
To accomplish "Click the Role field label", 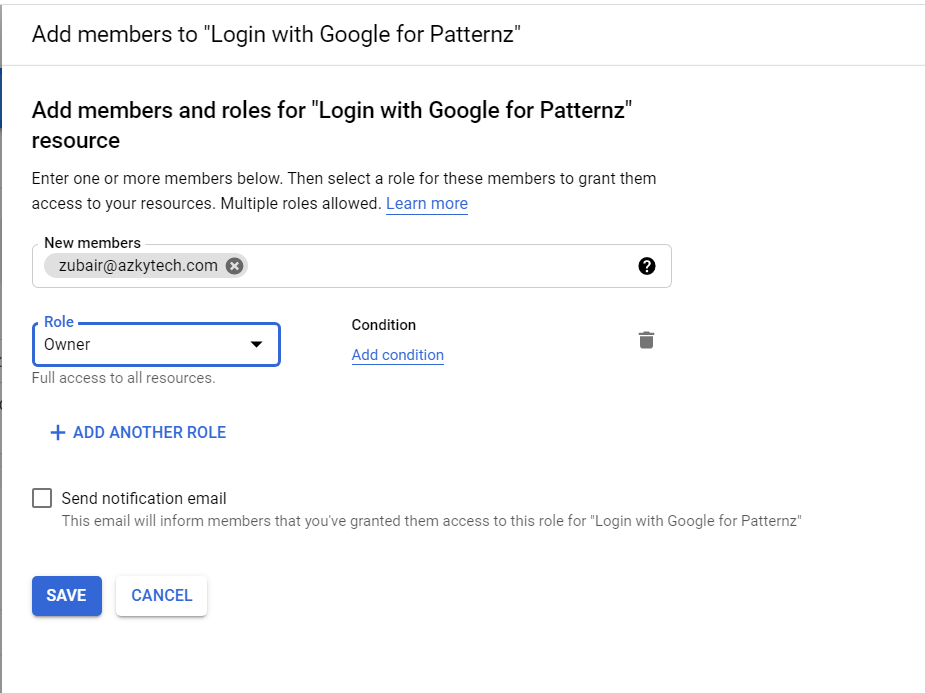I will pos(59,322).
